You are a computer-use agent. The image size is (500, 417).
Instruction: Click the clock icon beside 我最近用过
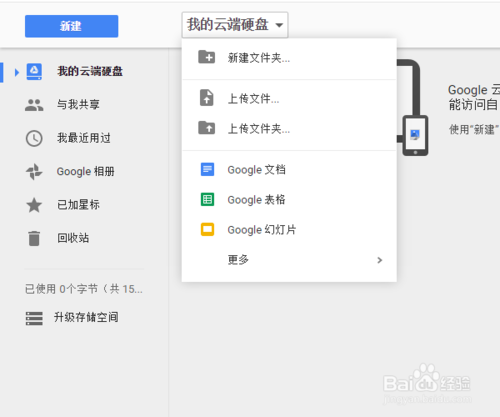tap(34, 138)
